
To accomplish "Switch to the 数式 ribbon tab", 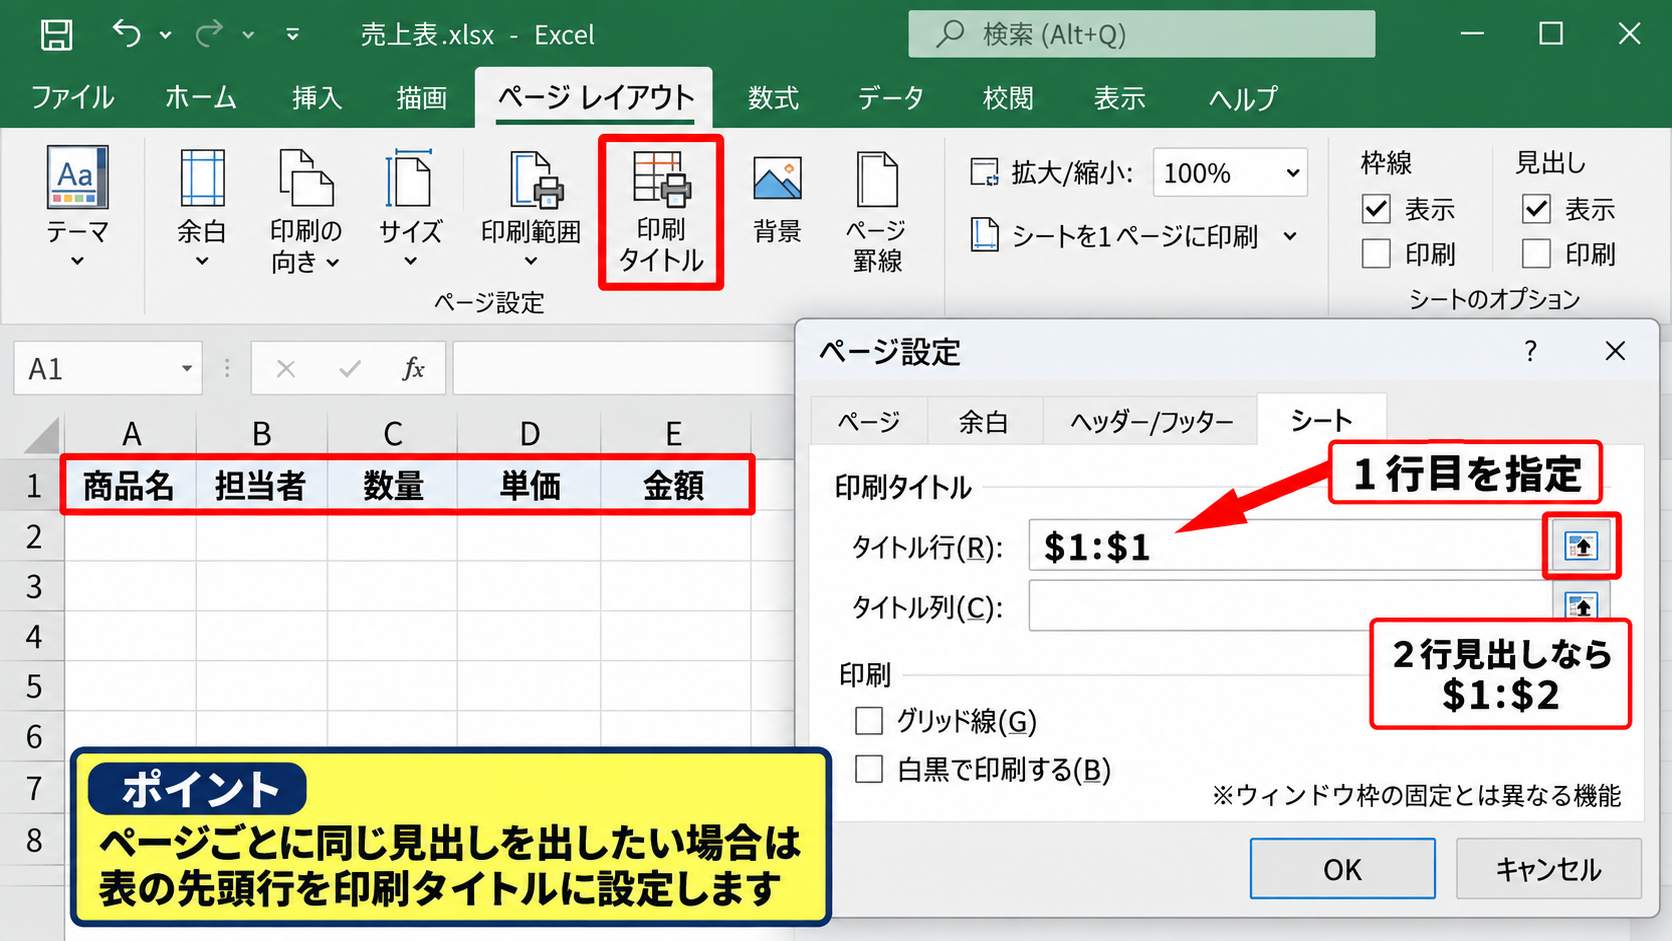I will pyautogui.click(x=773, y=98).
